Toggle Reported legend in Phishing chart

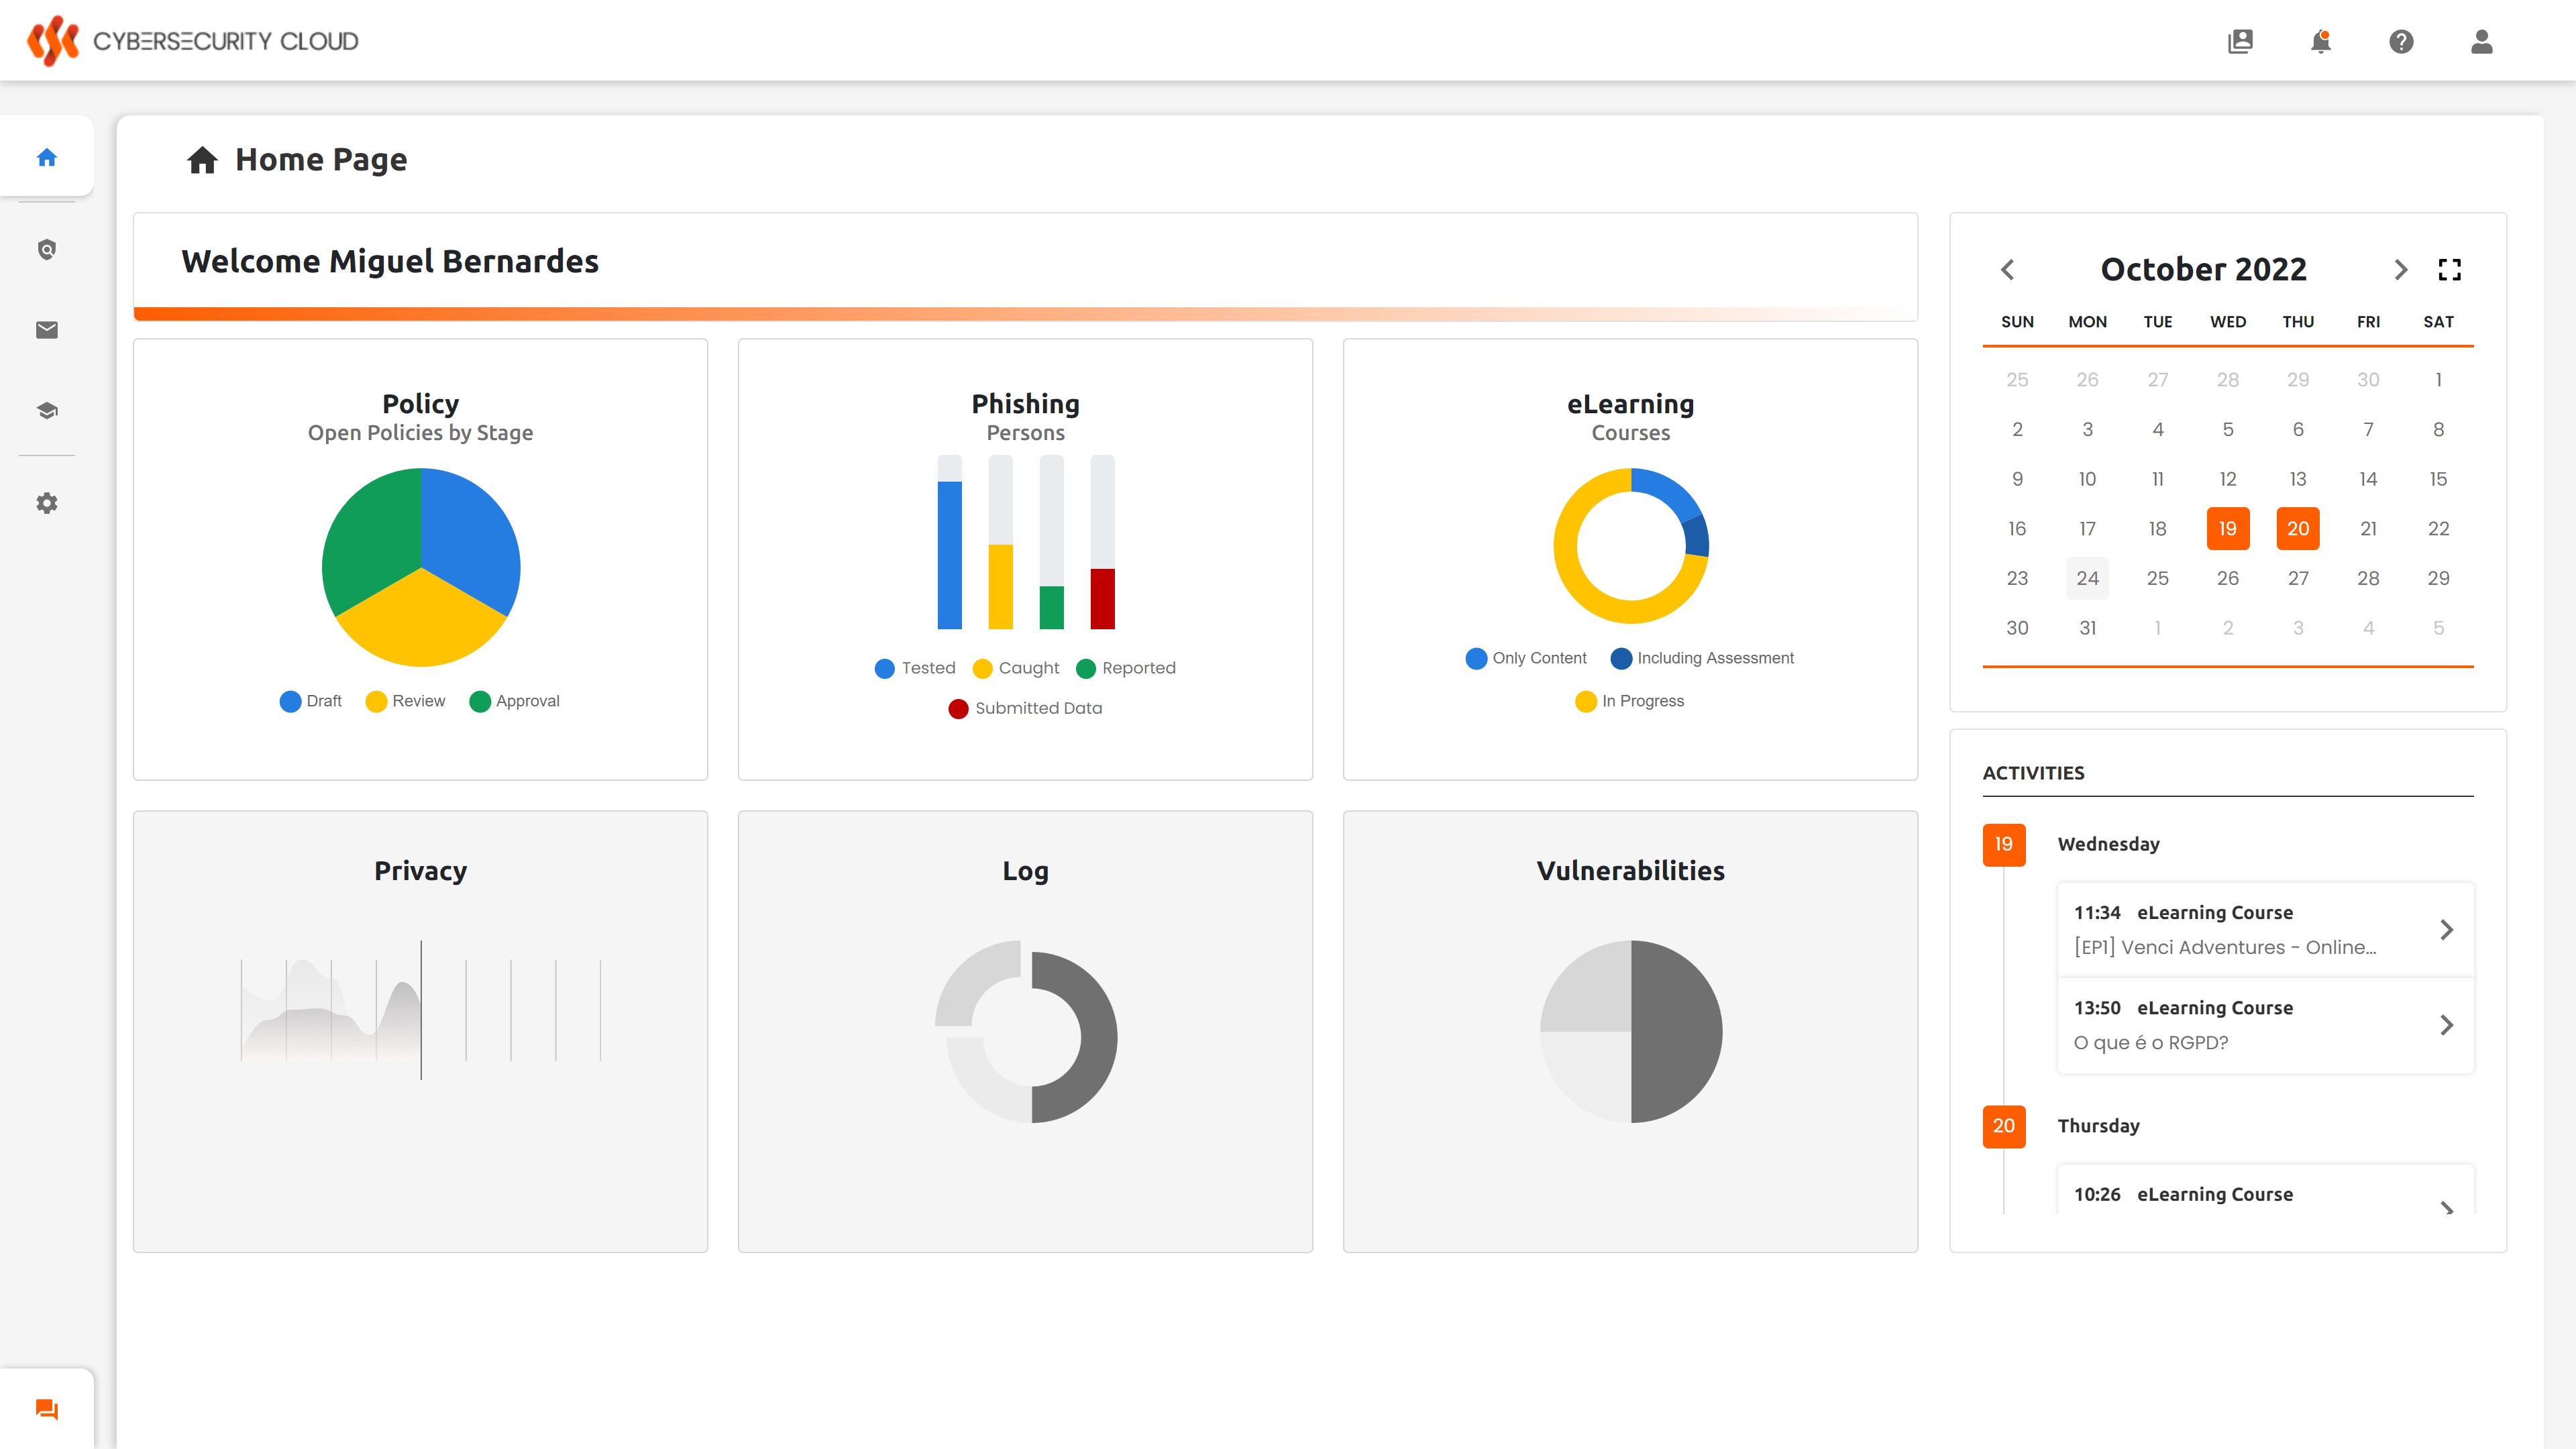pos(1126,668)
